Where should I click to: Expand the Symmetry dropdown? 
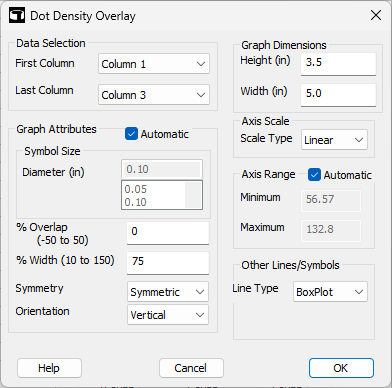[168, 292]
